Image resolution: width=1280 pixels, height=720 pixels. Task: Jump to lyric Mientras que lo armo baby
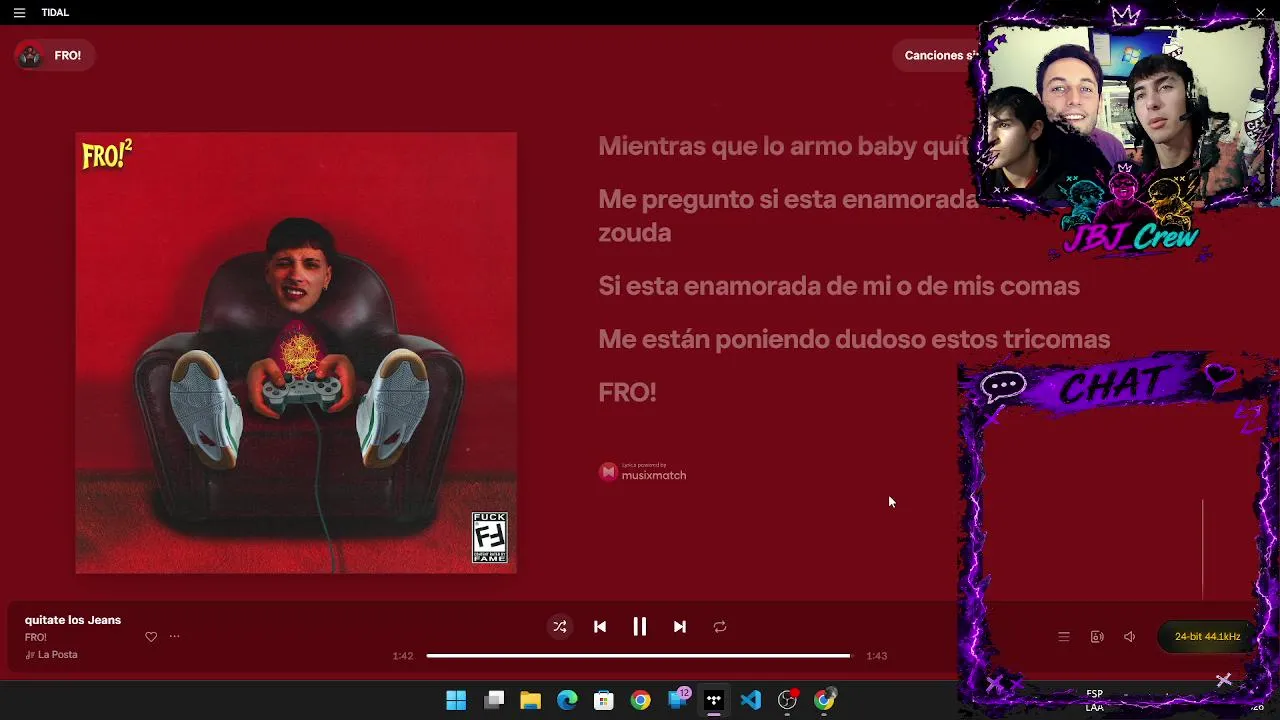point(784,146)
